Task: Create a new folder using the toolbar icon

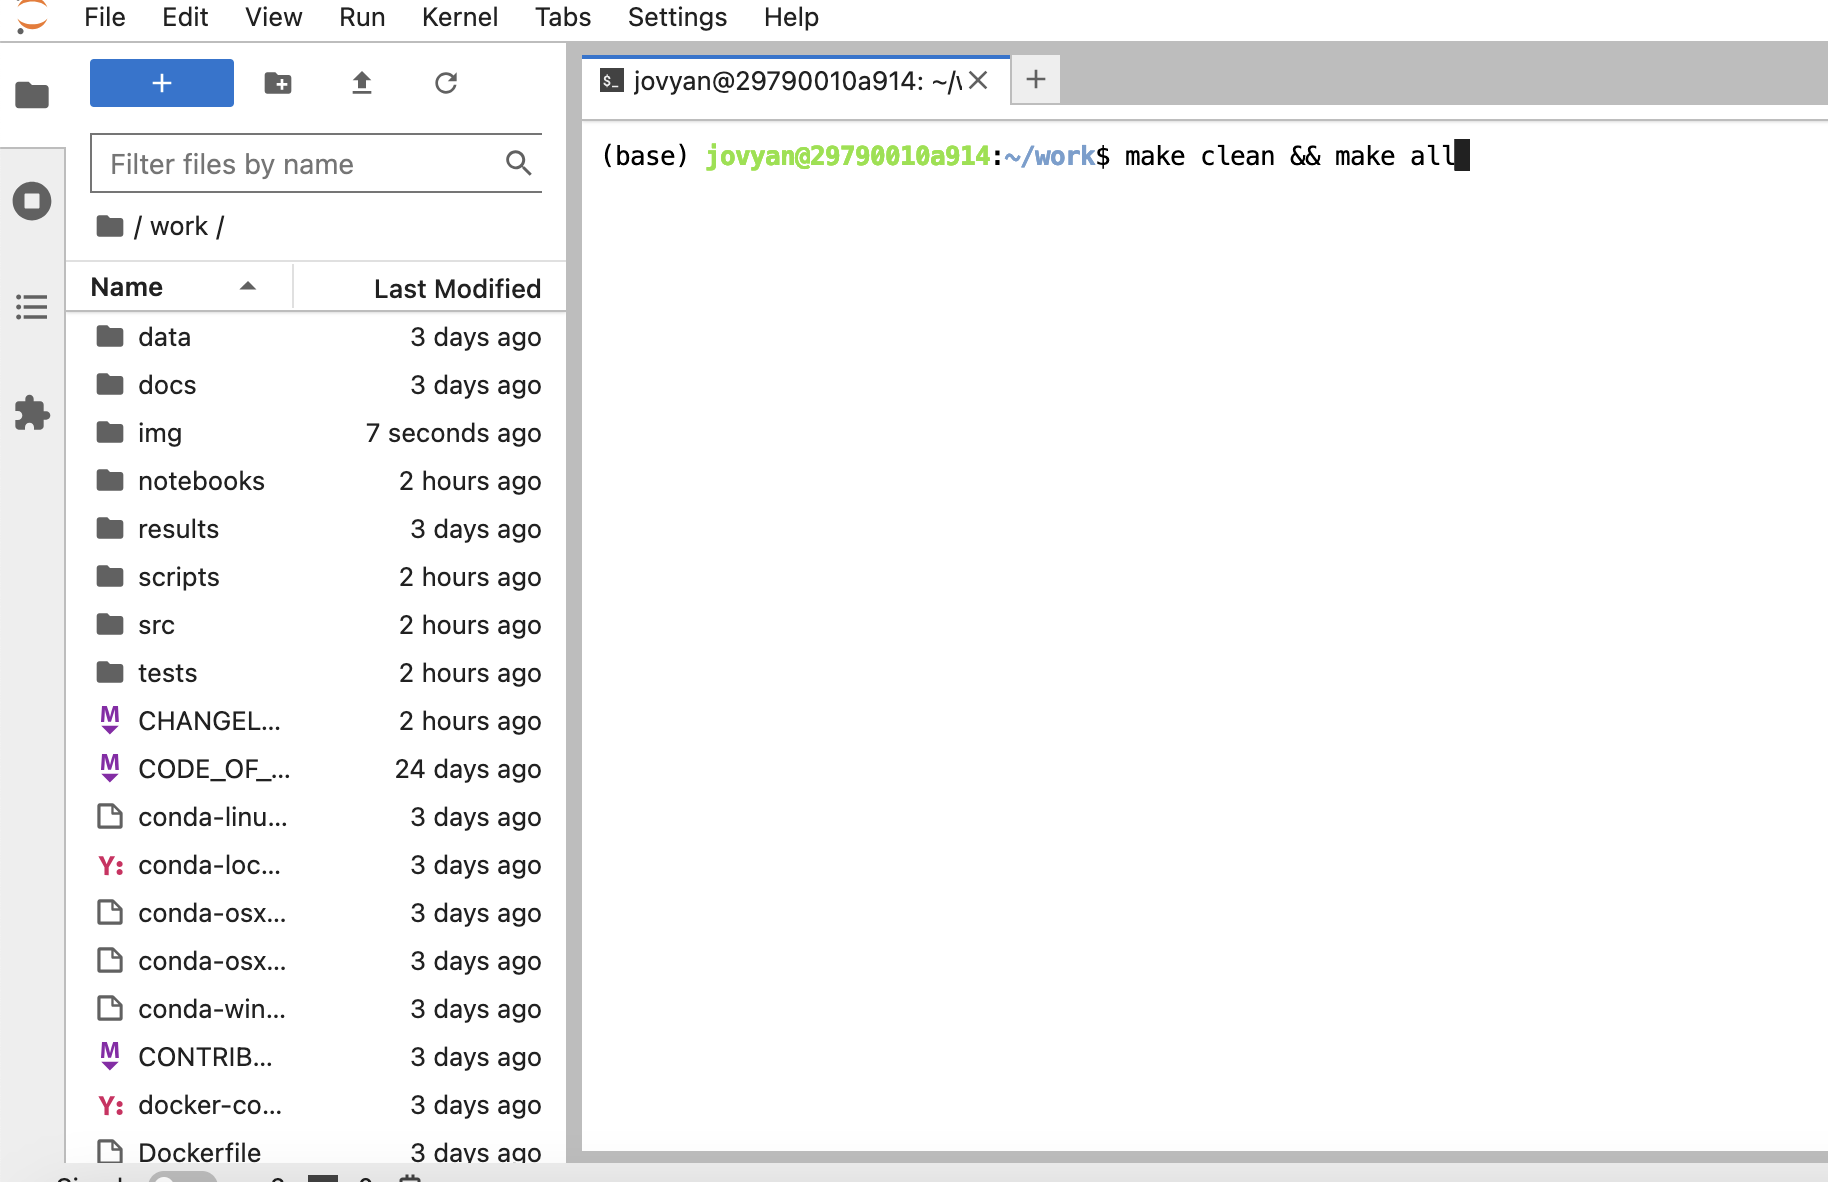Action: (278, 83)
